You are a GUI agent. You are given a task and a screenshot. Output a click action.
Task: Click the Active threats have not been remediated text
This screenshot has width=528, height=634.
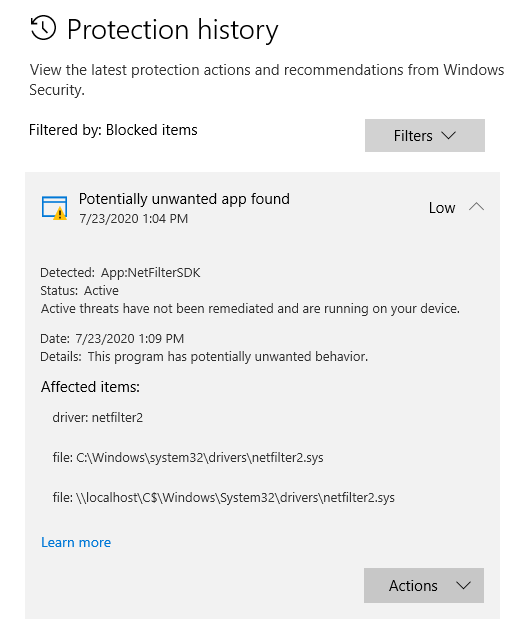(250, 309)
